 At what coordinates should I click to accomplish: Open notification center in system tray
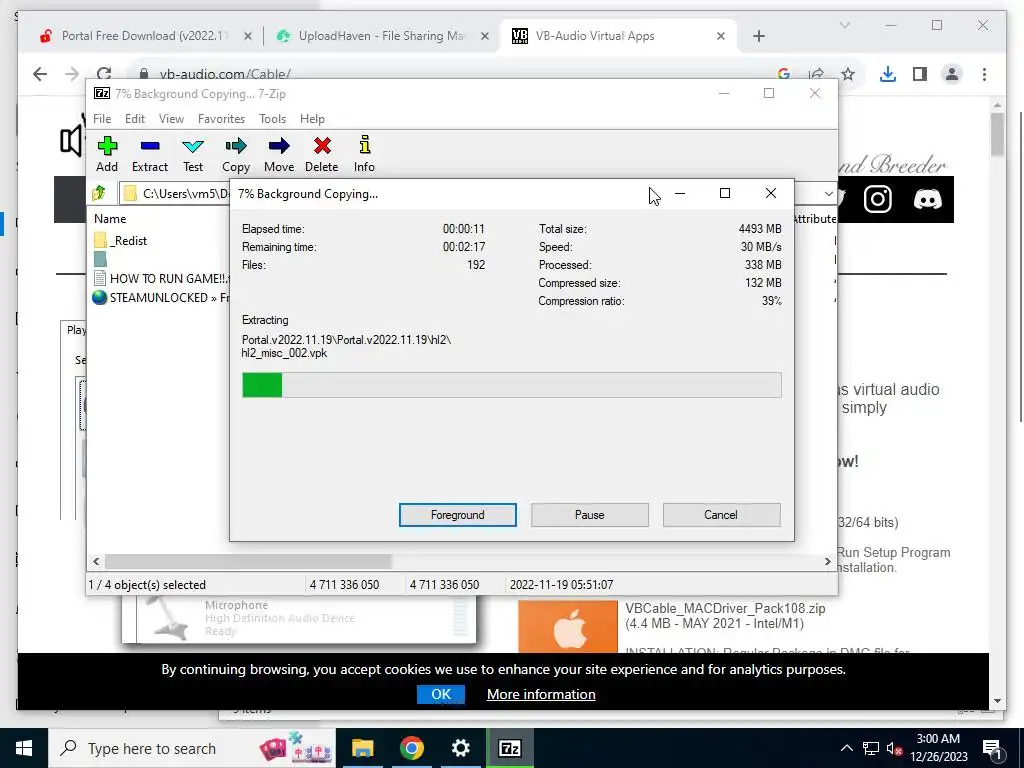coord(992,748)
